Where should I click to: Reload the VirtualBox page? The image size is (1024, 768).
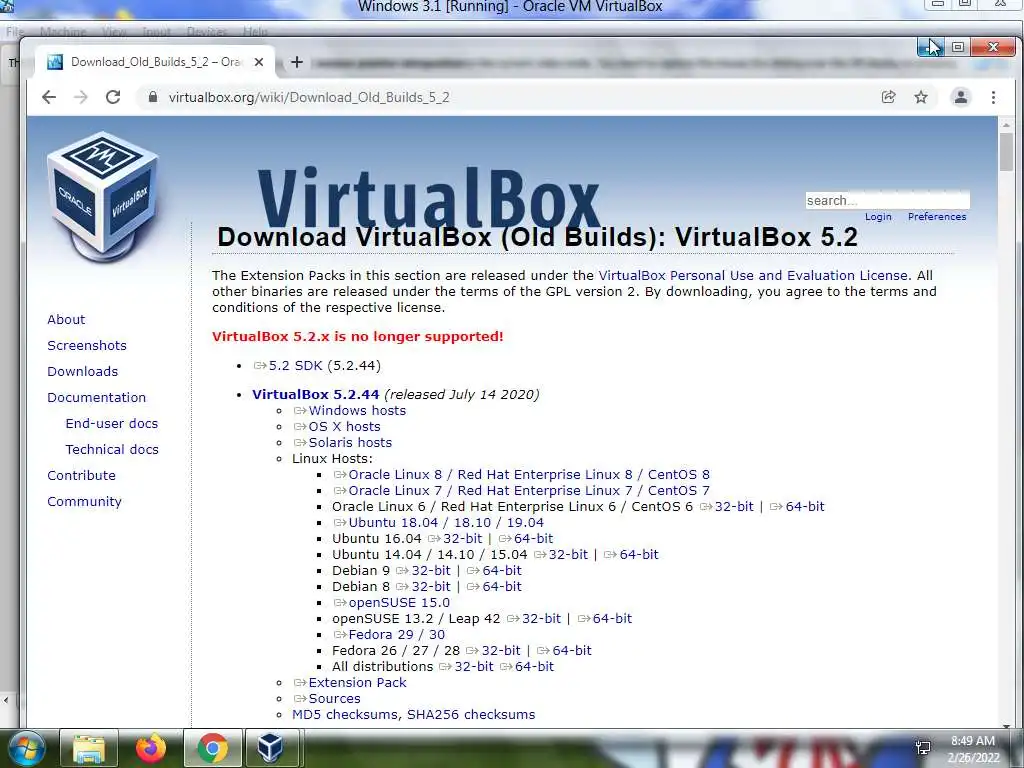113,97
